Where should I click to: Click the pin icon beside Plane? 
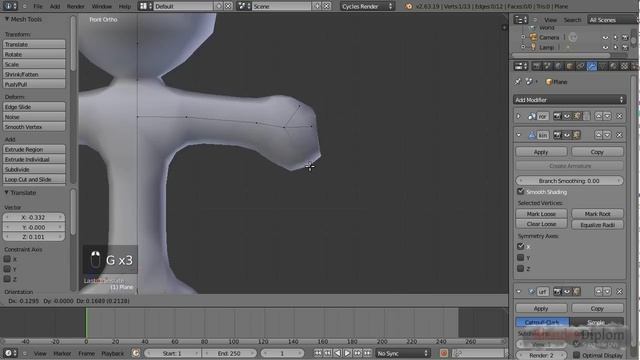point(518,82)
